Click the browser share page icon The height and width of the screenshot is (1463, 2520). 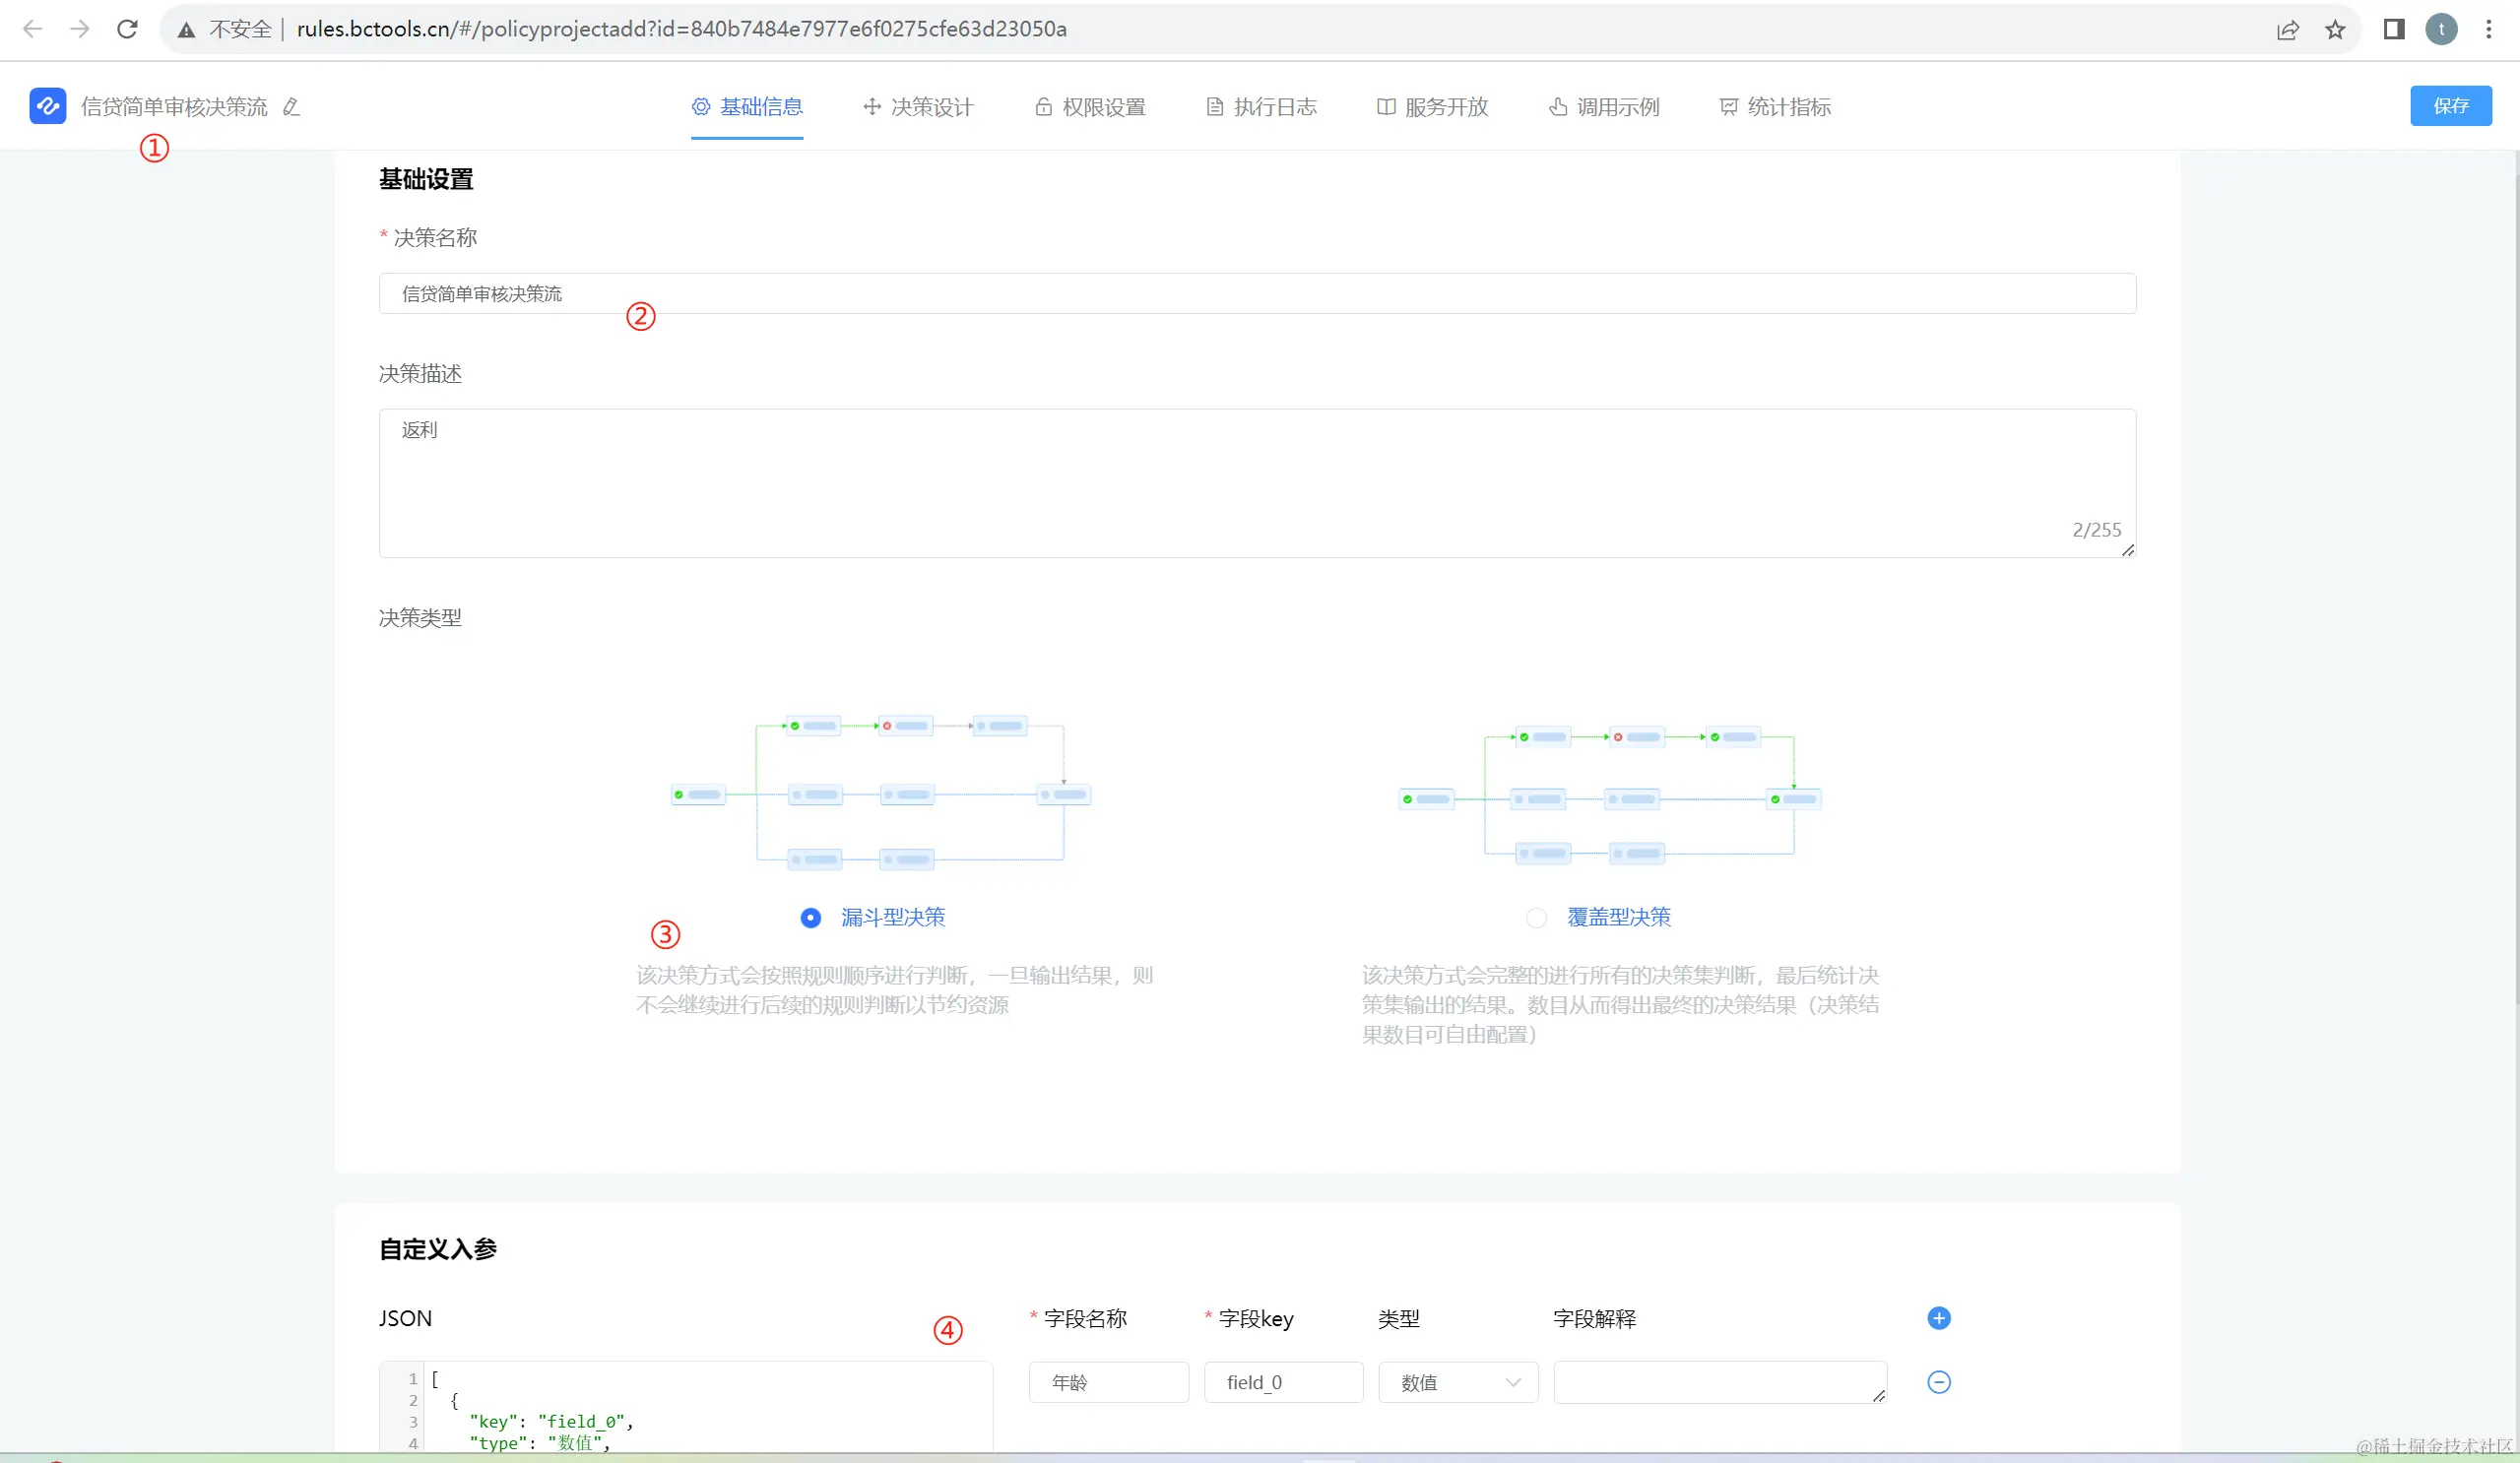point(2288,30)
